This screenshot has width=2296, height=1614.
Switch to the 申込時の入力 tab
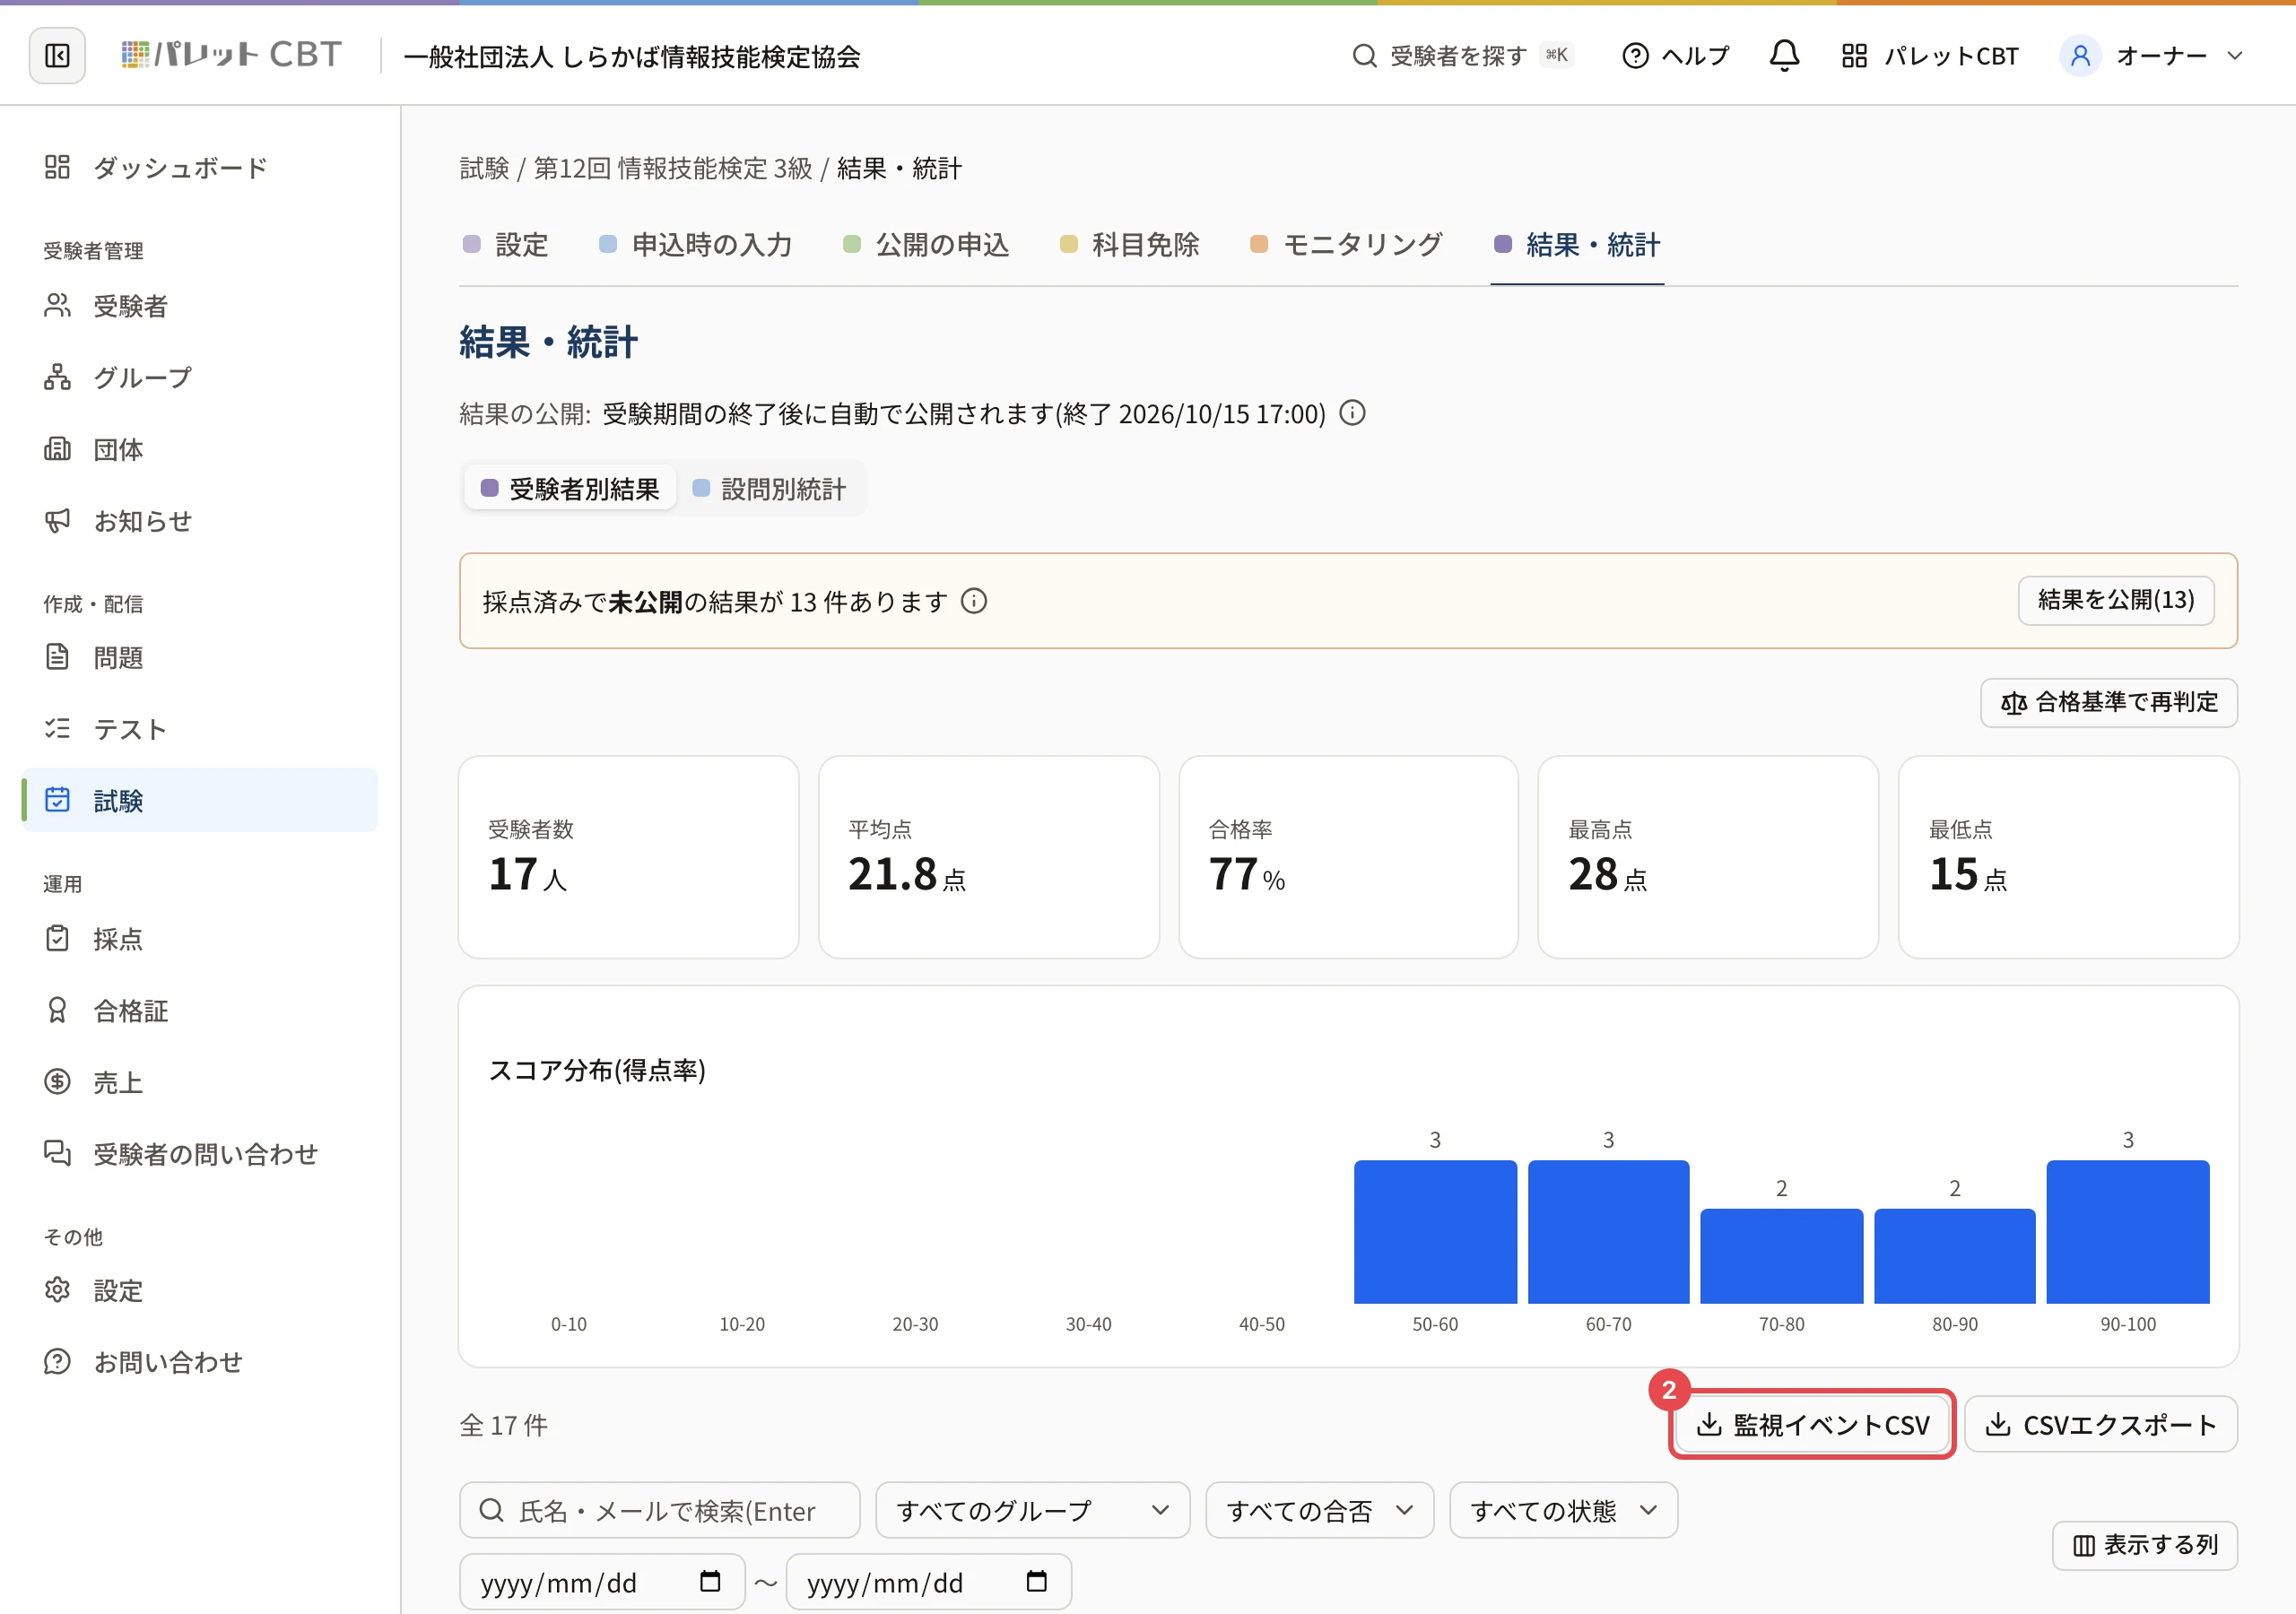click(695, 245)
